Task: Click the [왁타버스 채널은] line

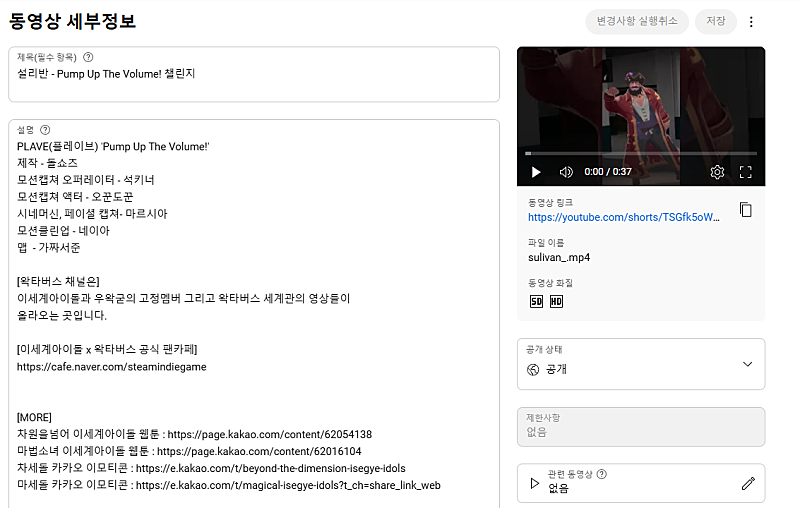Action: coord(58,282)
